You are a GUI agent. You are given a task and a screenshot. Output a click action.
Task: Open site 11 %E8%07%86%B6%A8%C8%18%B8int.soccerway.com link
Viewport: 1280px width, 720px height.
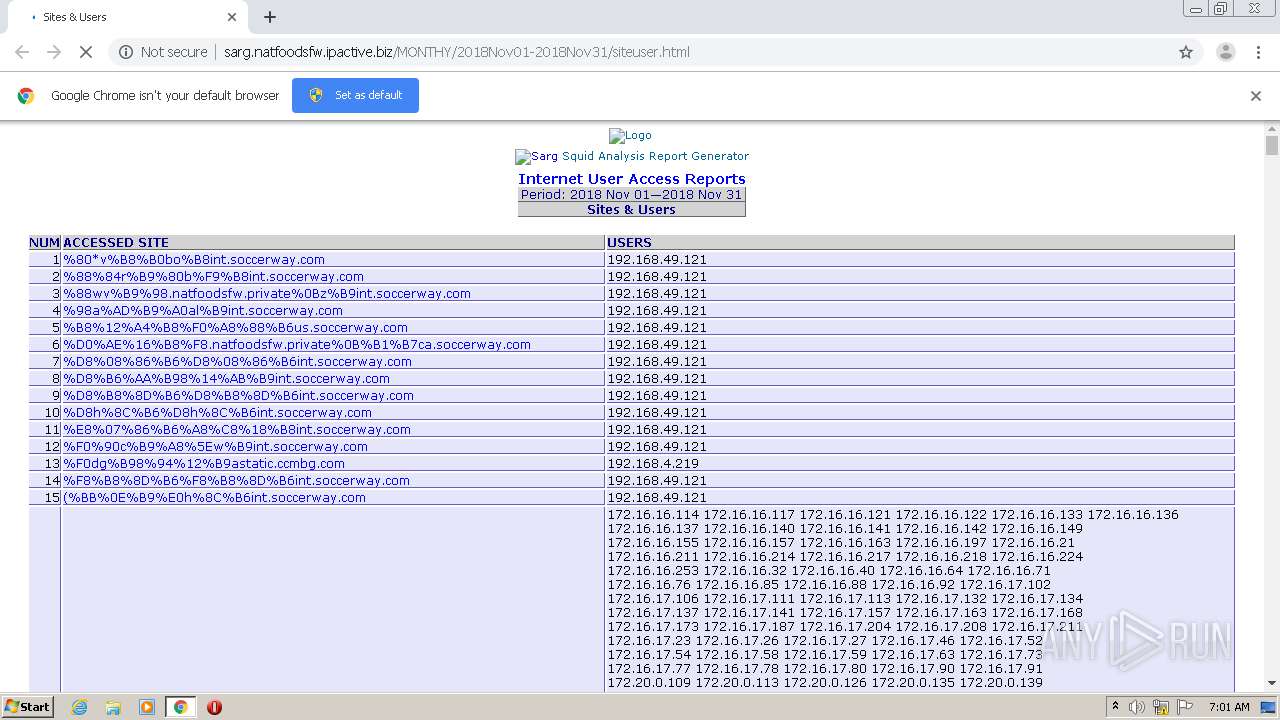point(237,429)
